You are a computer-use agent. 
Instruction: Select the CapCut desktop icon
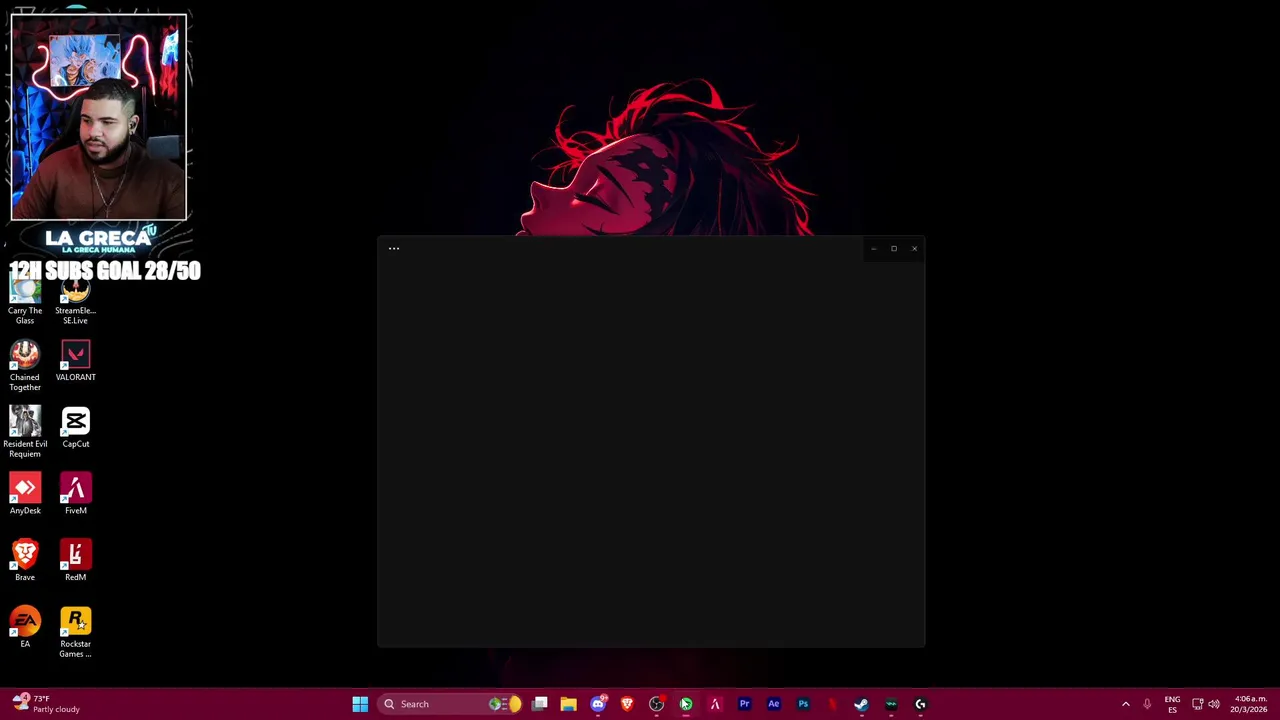coord(75,428)
